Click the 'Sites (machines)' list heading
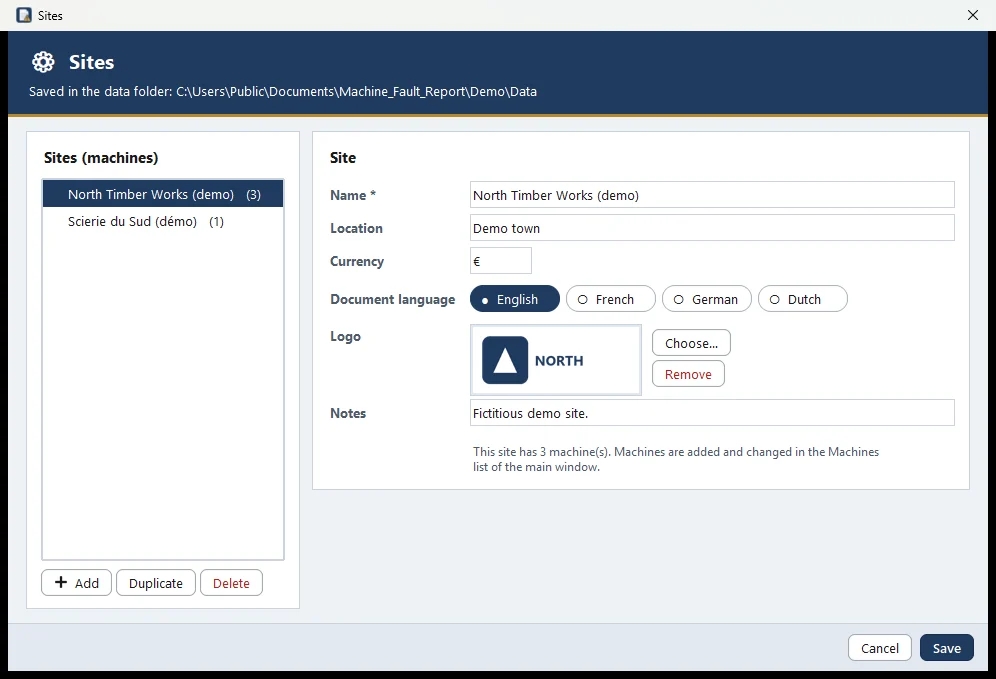Viewport: 996px width, 679px height. (x=101, y=158)
